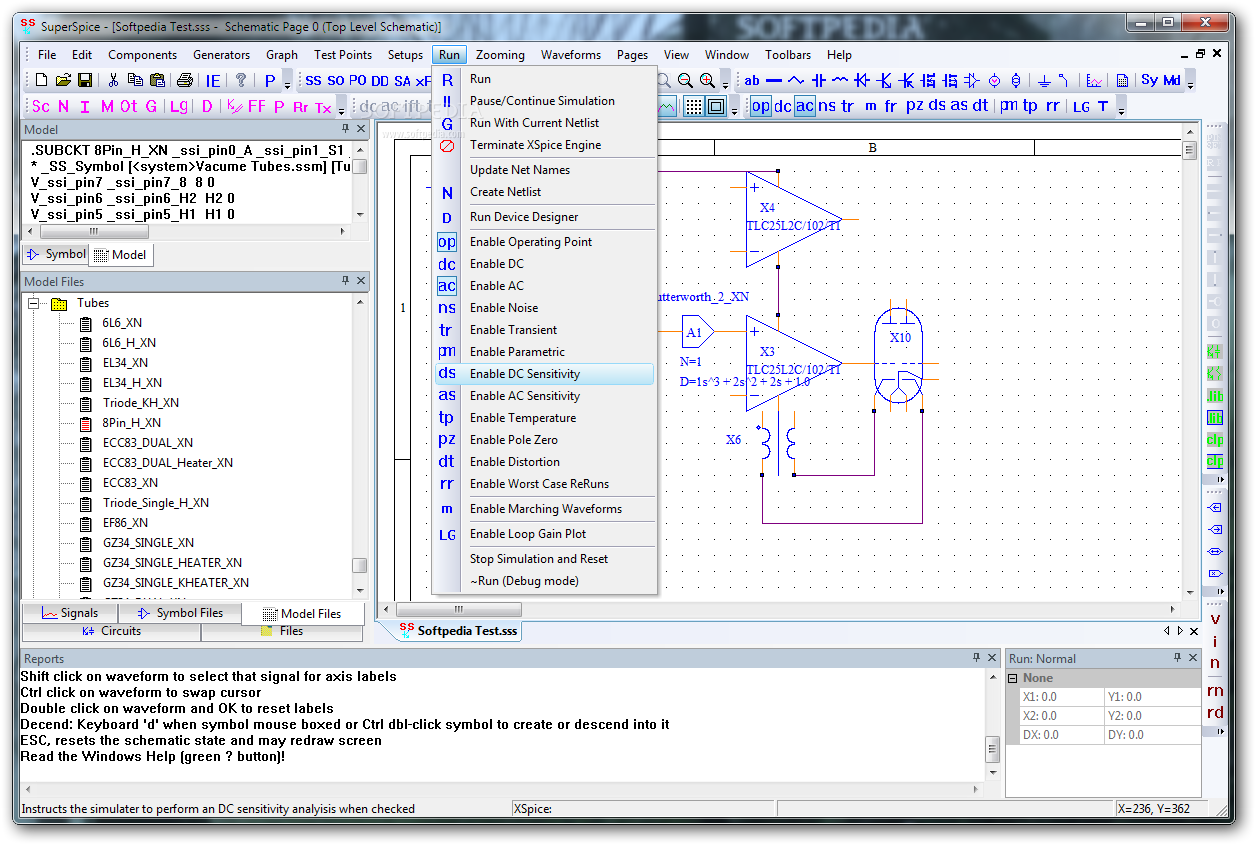Image resolution: width=1256 pixels, height=845 pixels.
Task: Select ECC83_DUAL_XN model file
Action: tap(148, 443)
